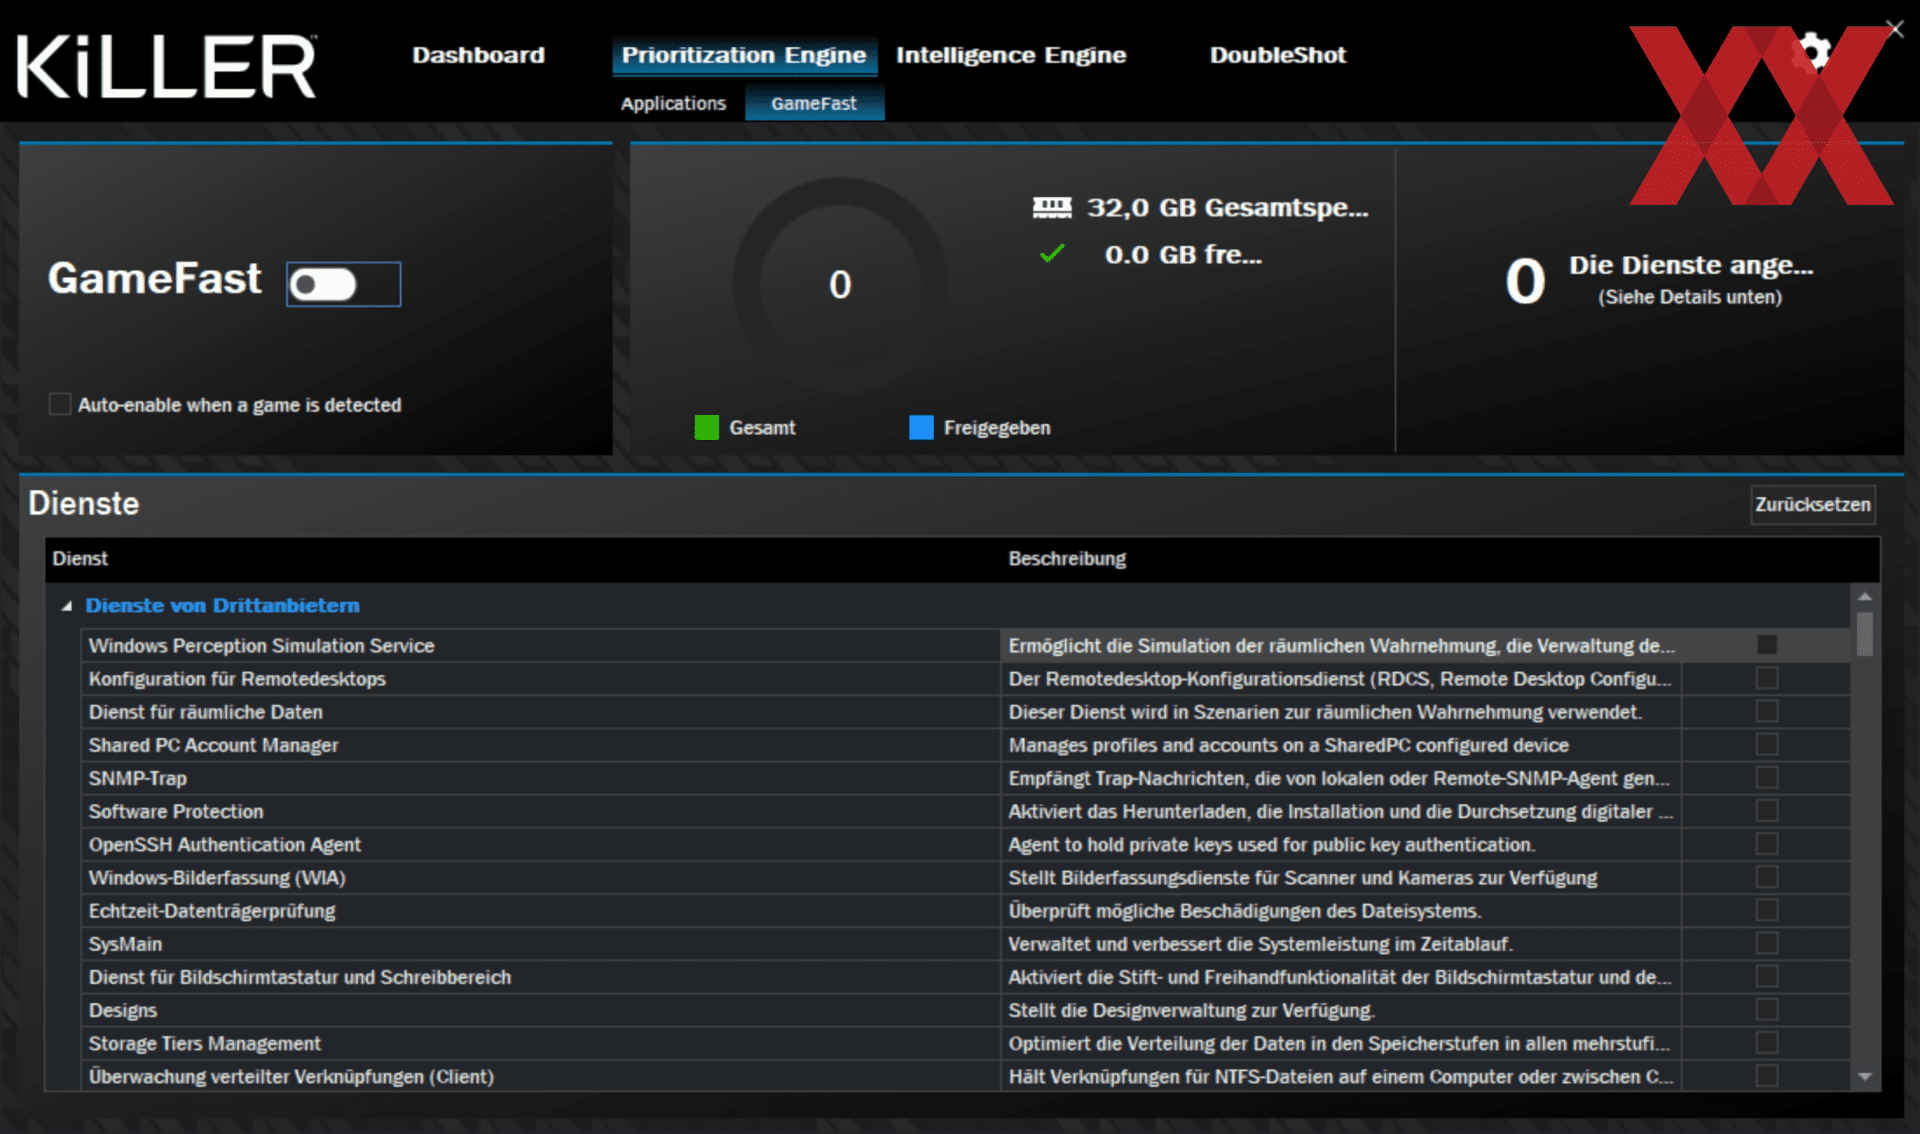1920x1134 pixels.
Task: Open the DoubleShot tab
Action: pyautogui.click(x=1278, y=55)
